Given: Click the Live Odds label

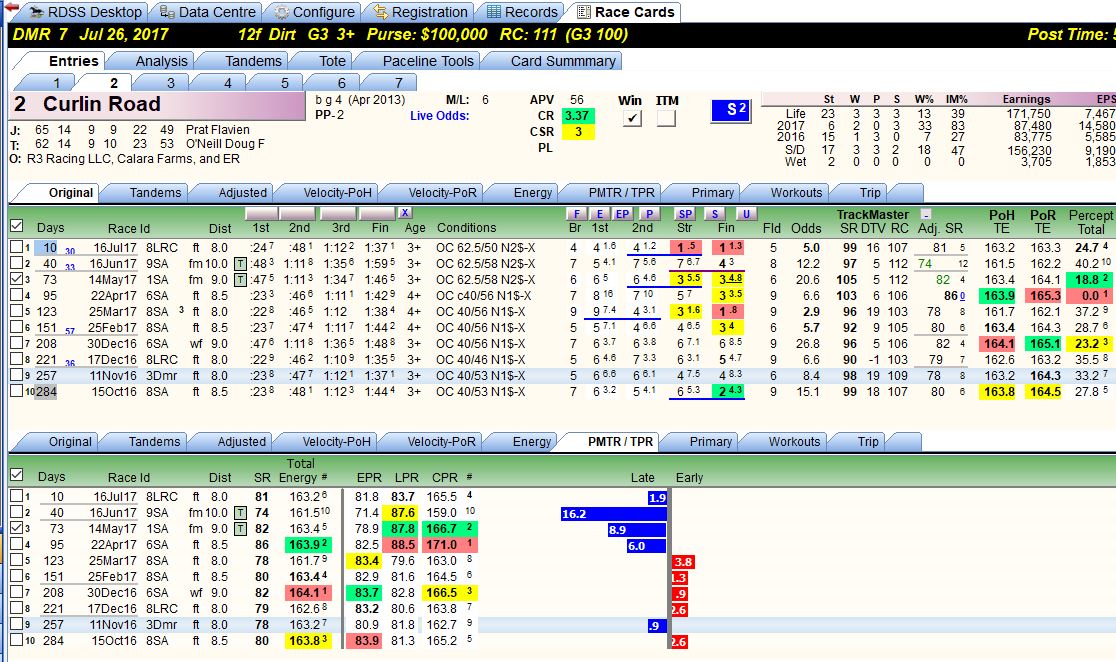Looking at the screenshot, I should [x=439, y=115].
